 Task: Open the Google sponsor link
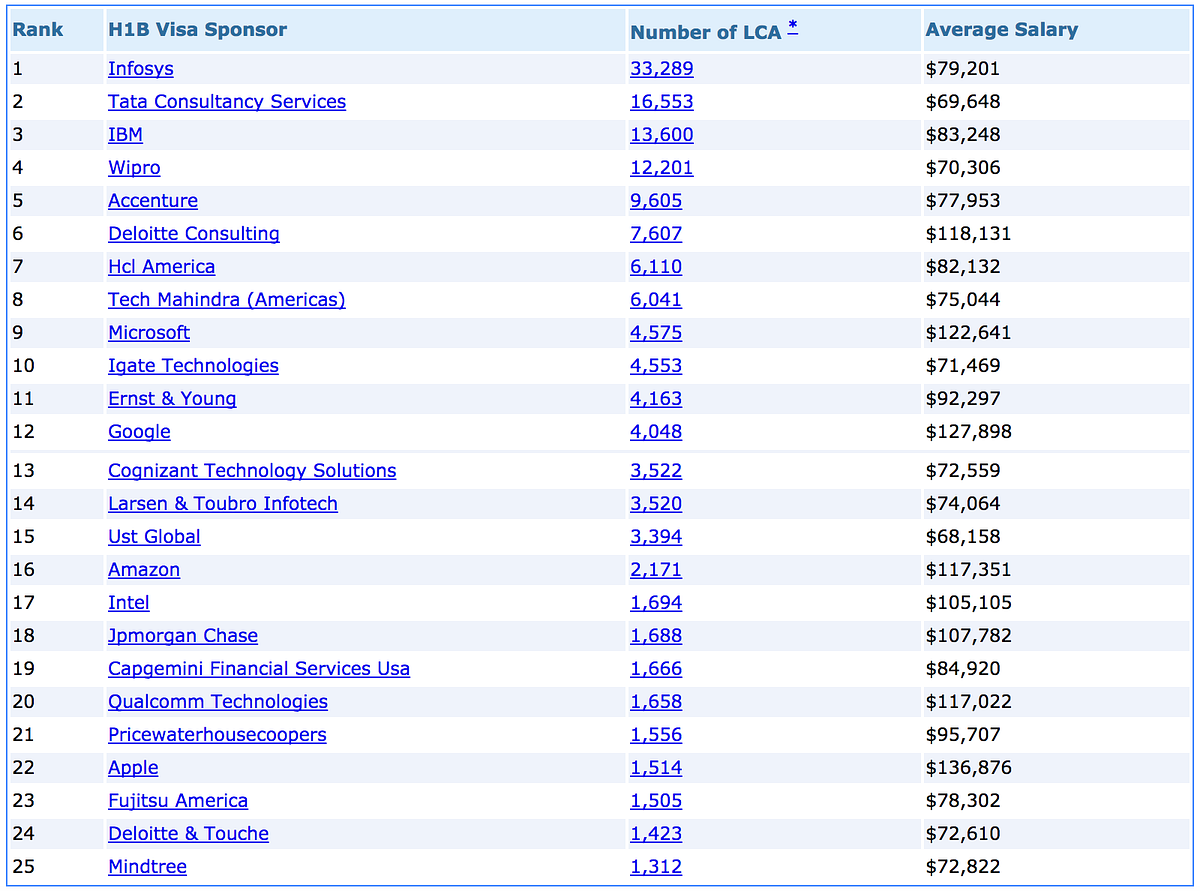[x=139, y=432]
